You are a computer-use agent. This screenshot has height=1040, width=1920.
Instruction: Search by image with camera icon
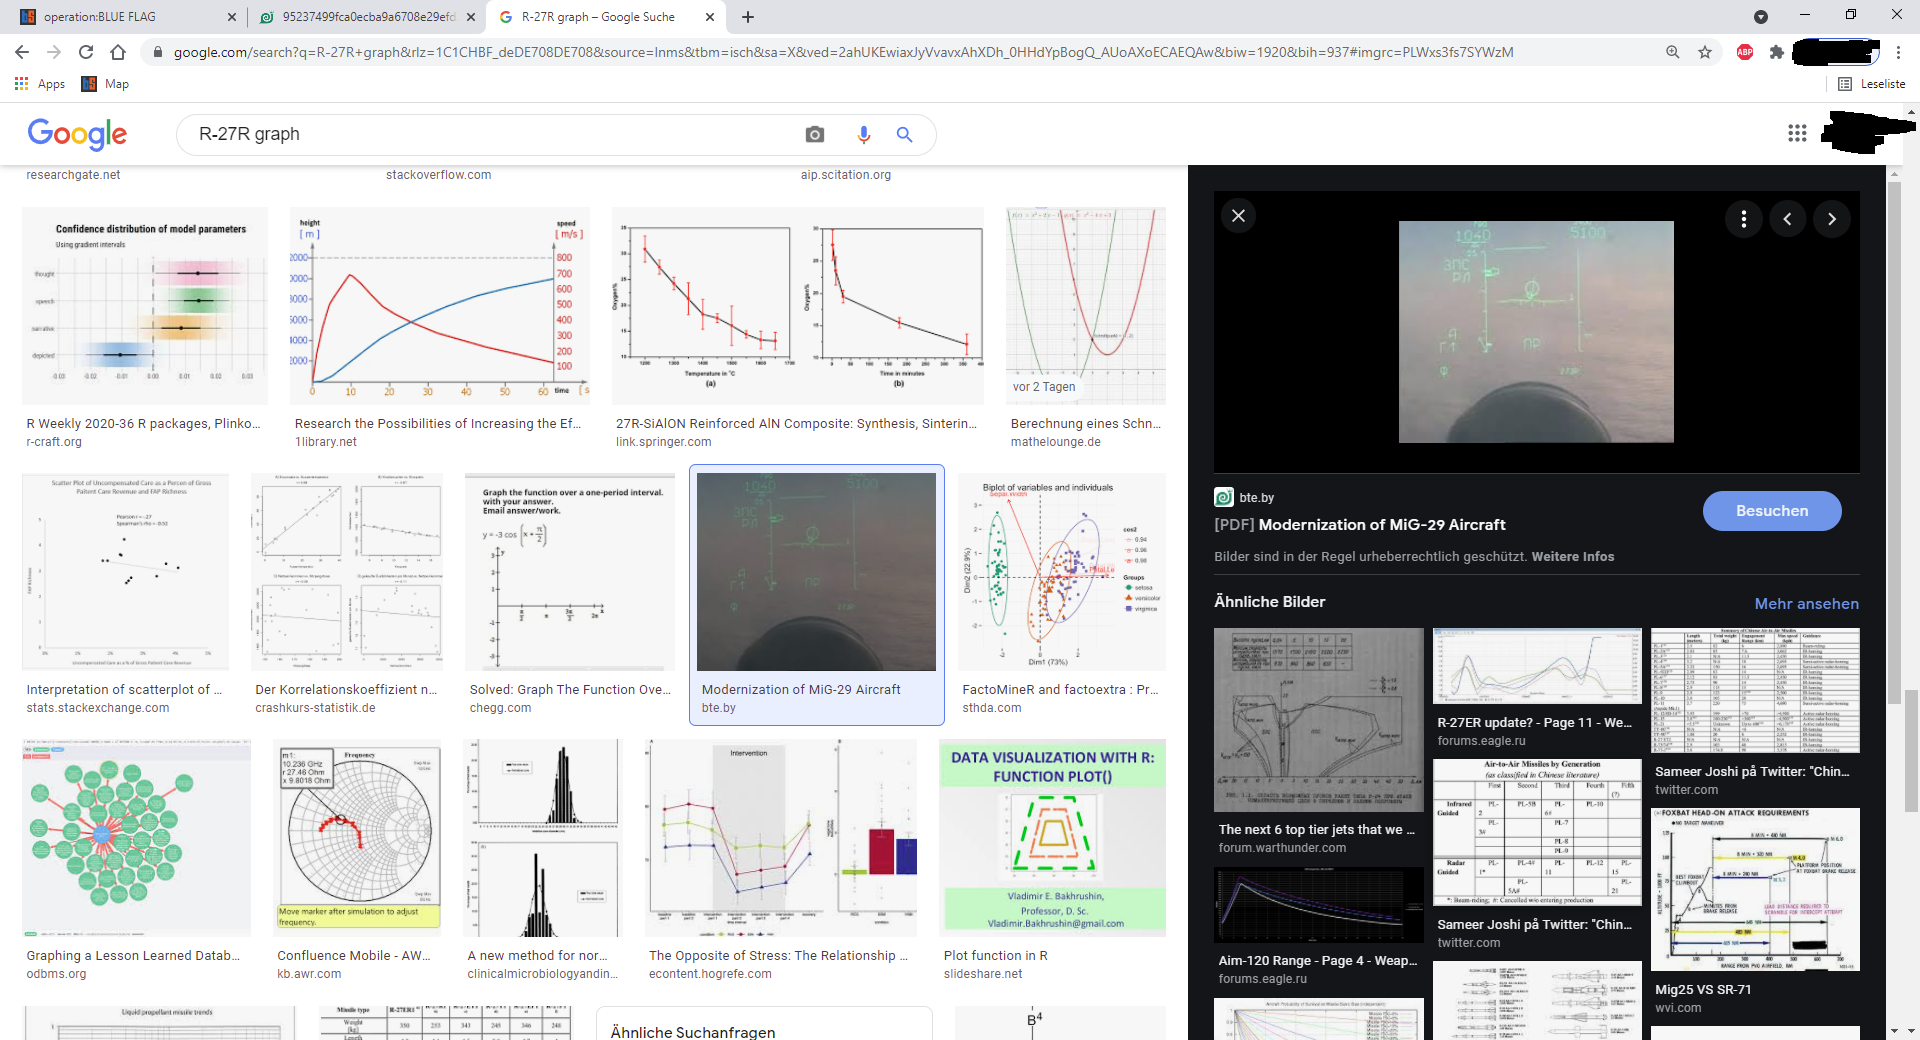pos(815,134)
